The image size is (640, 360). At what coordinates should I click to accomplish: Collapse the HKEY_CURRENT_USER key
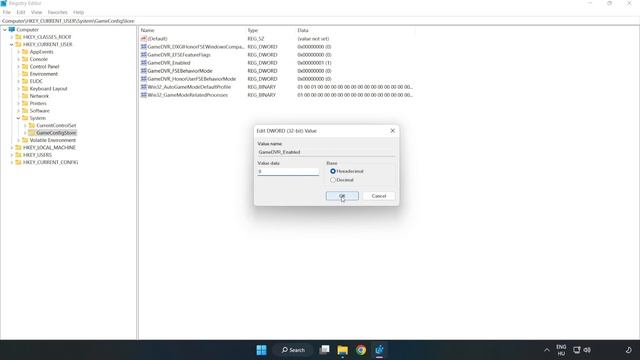click(12, 44)
